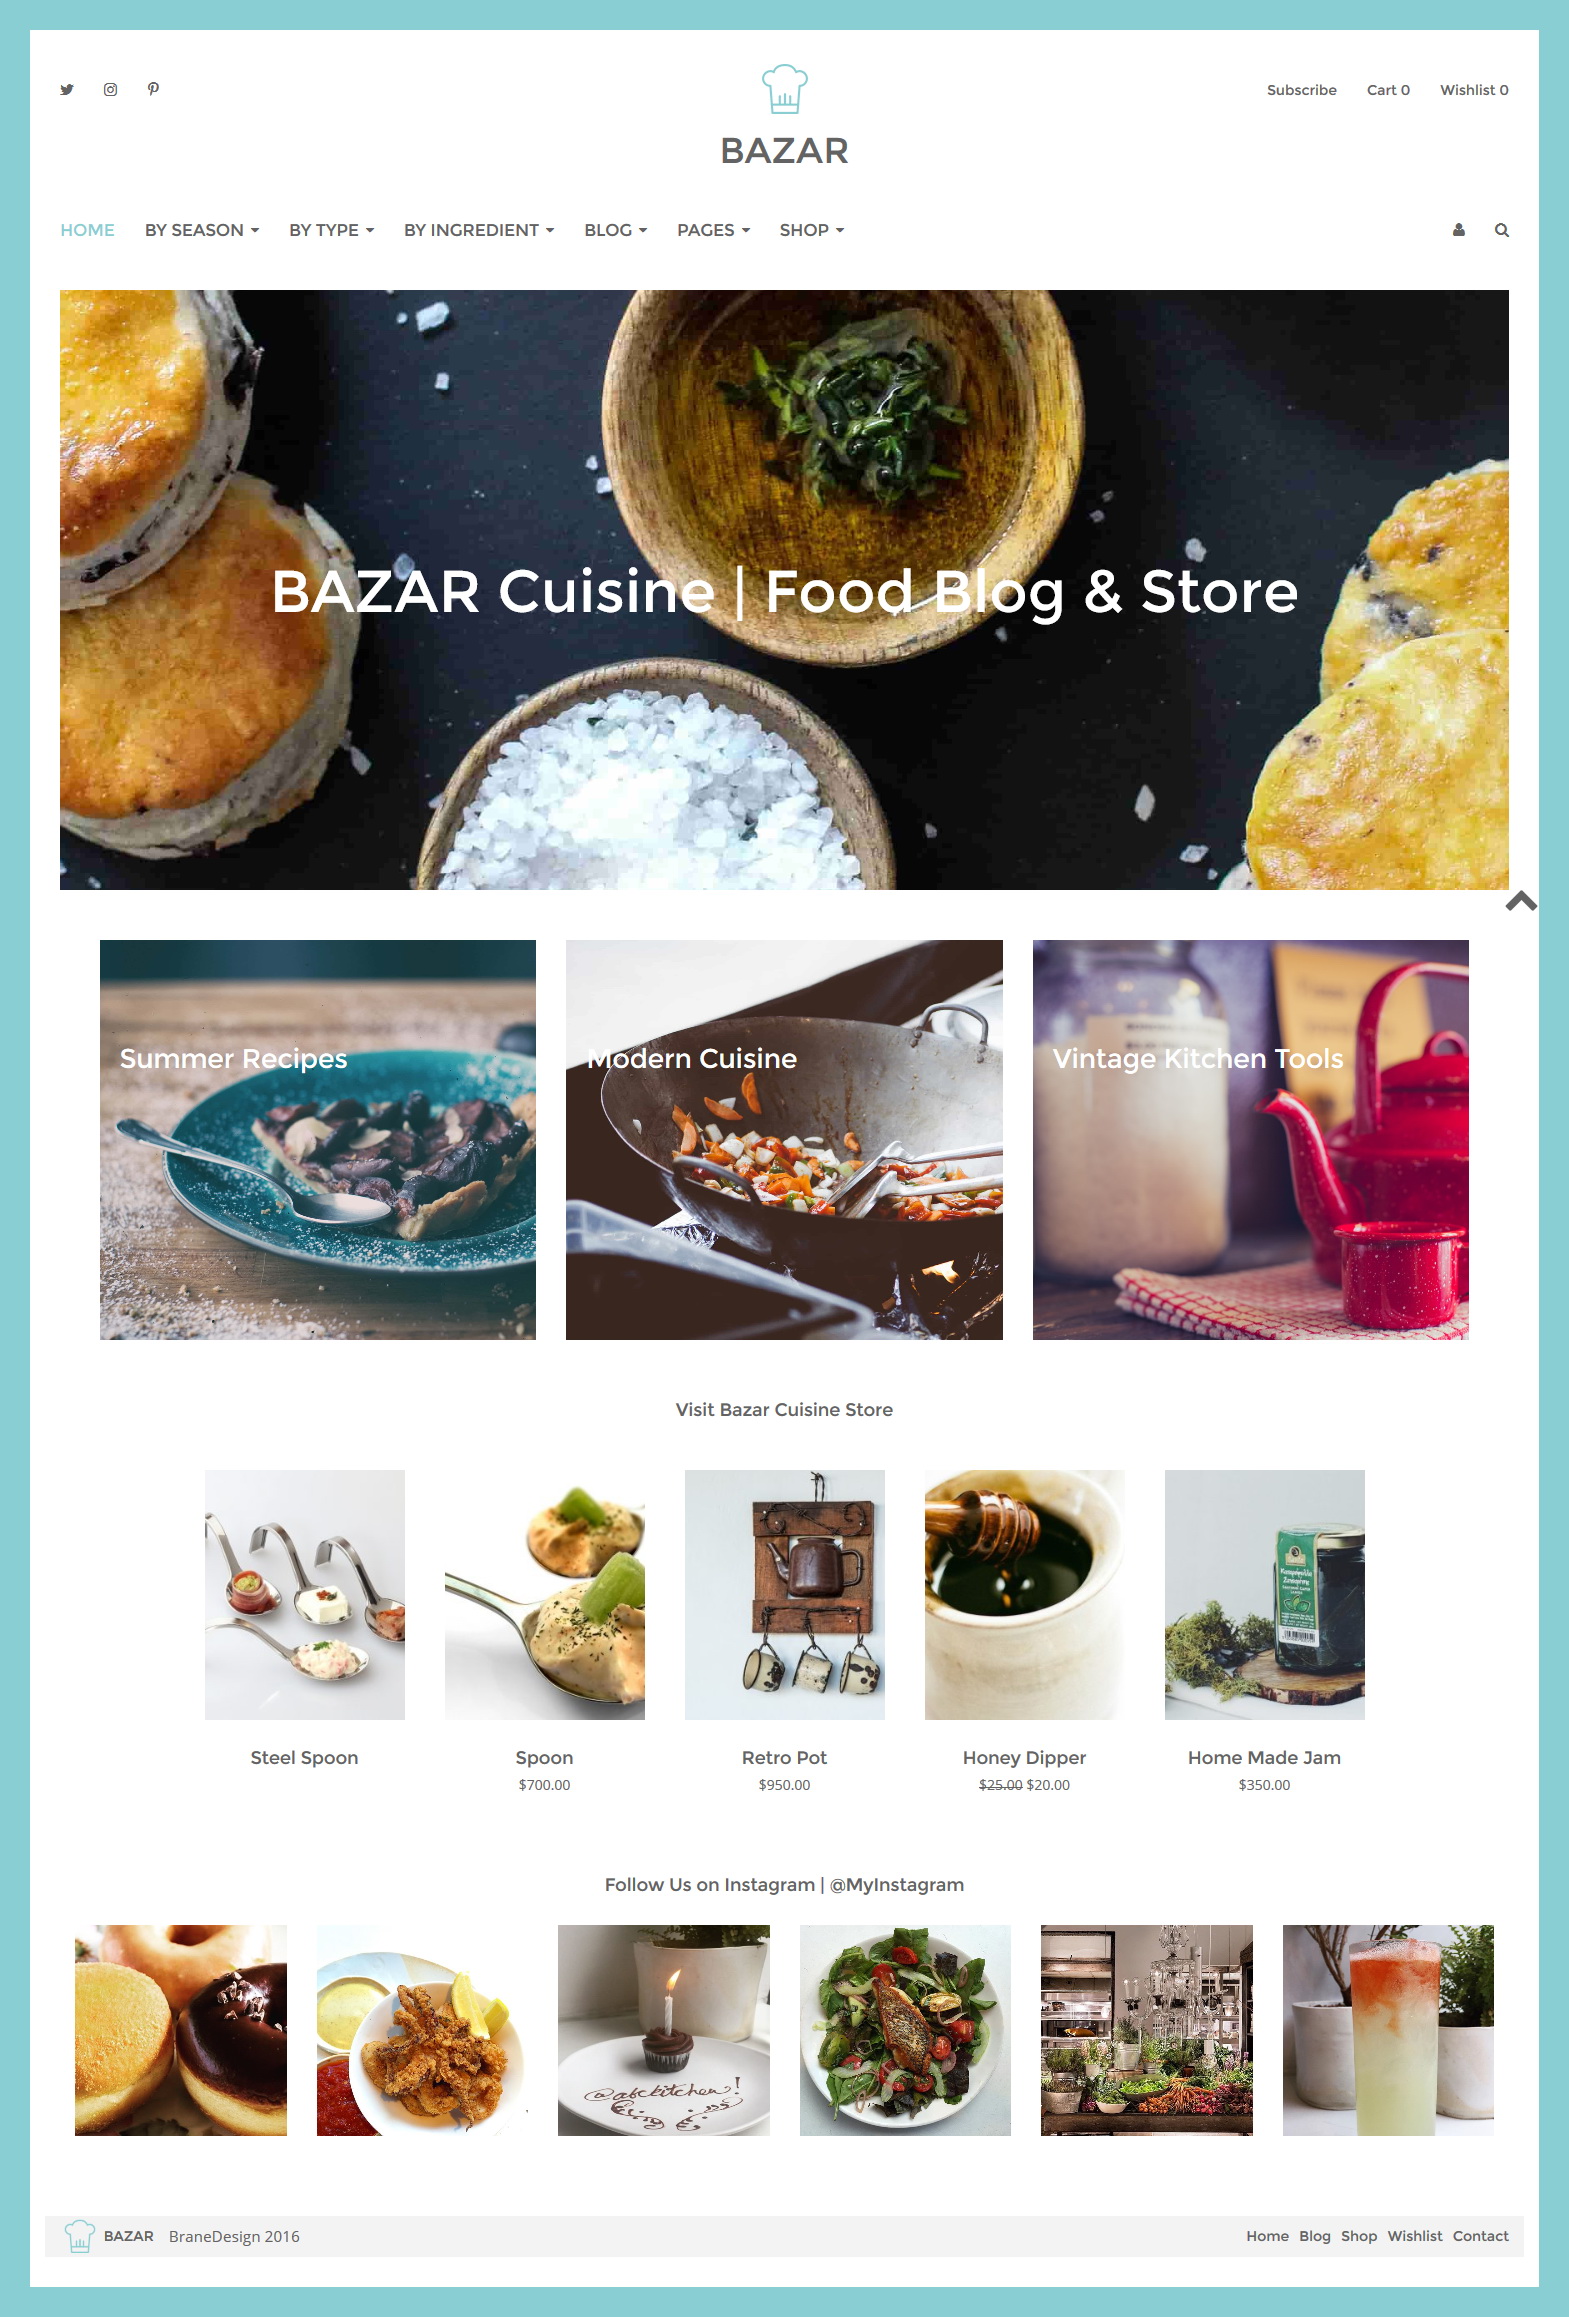This screenshot has width=1569, height=2317.
Task: Click the scroll-to-top chevron arrow
Action: click(x=1521, y=901)
